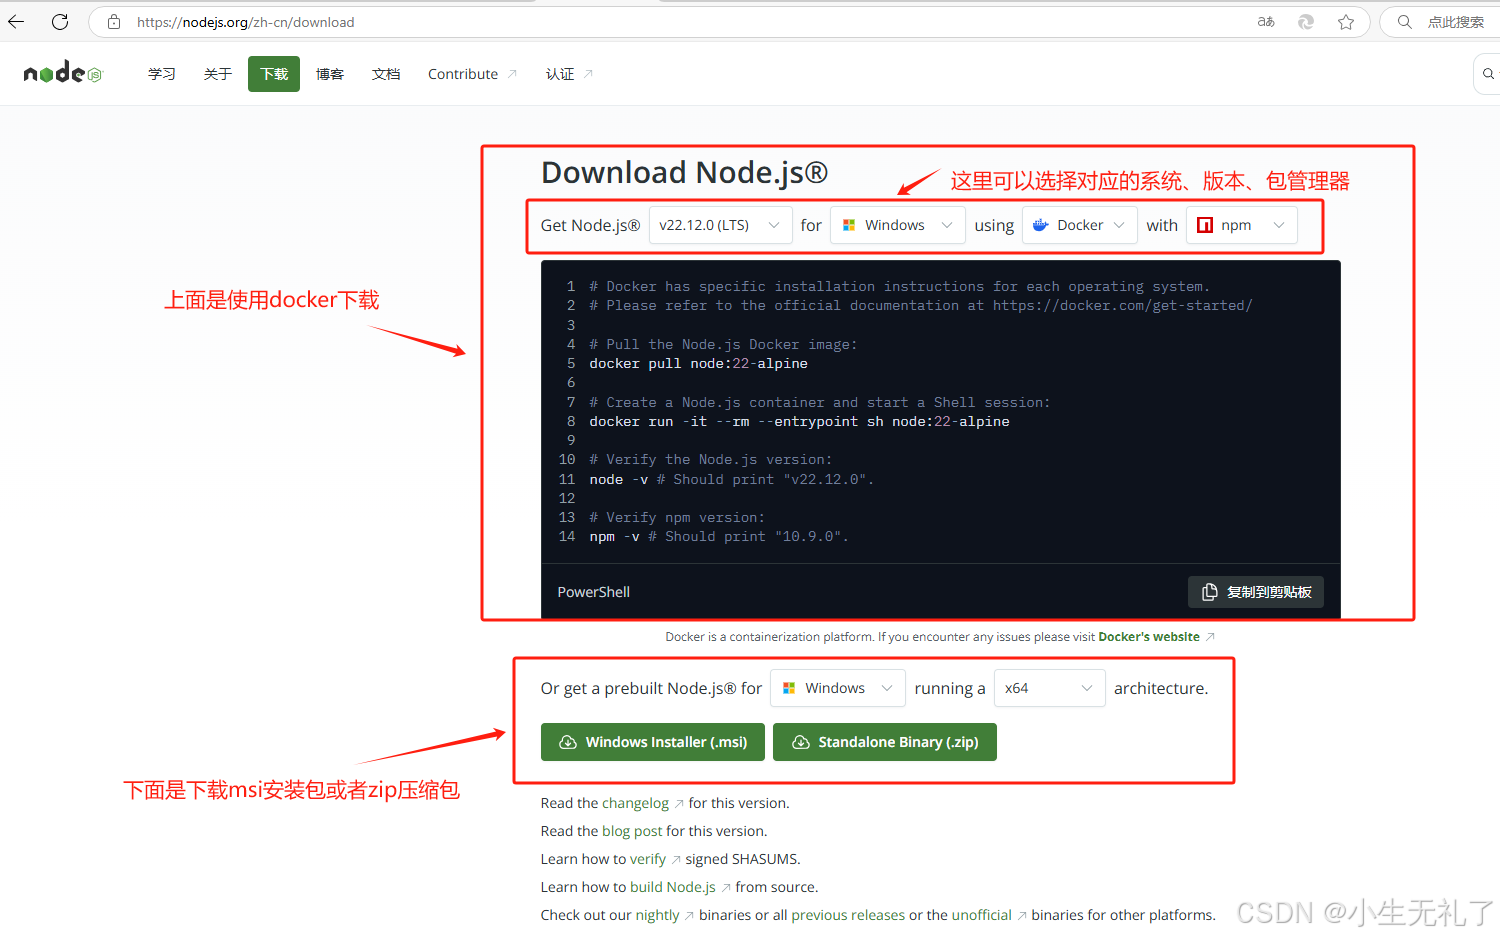
Task: Open the v22.12.0 (LTS) version dropdown
Action: click(720, 225)
